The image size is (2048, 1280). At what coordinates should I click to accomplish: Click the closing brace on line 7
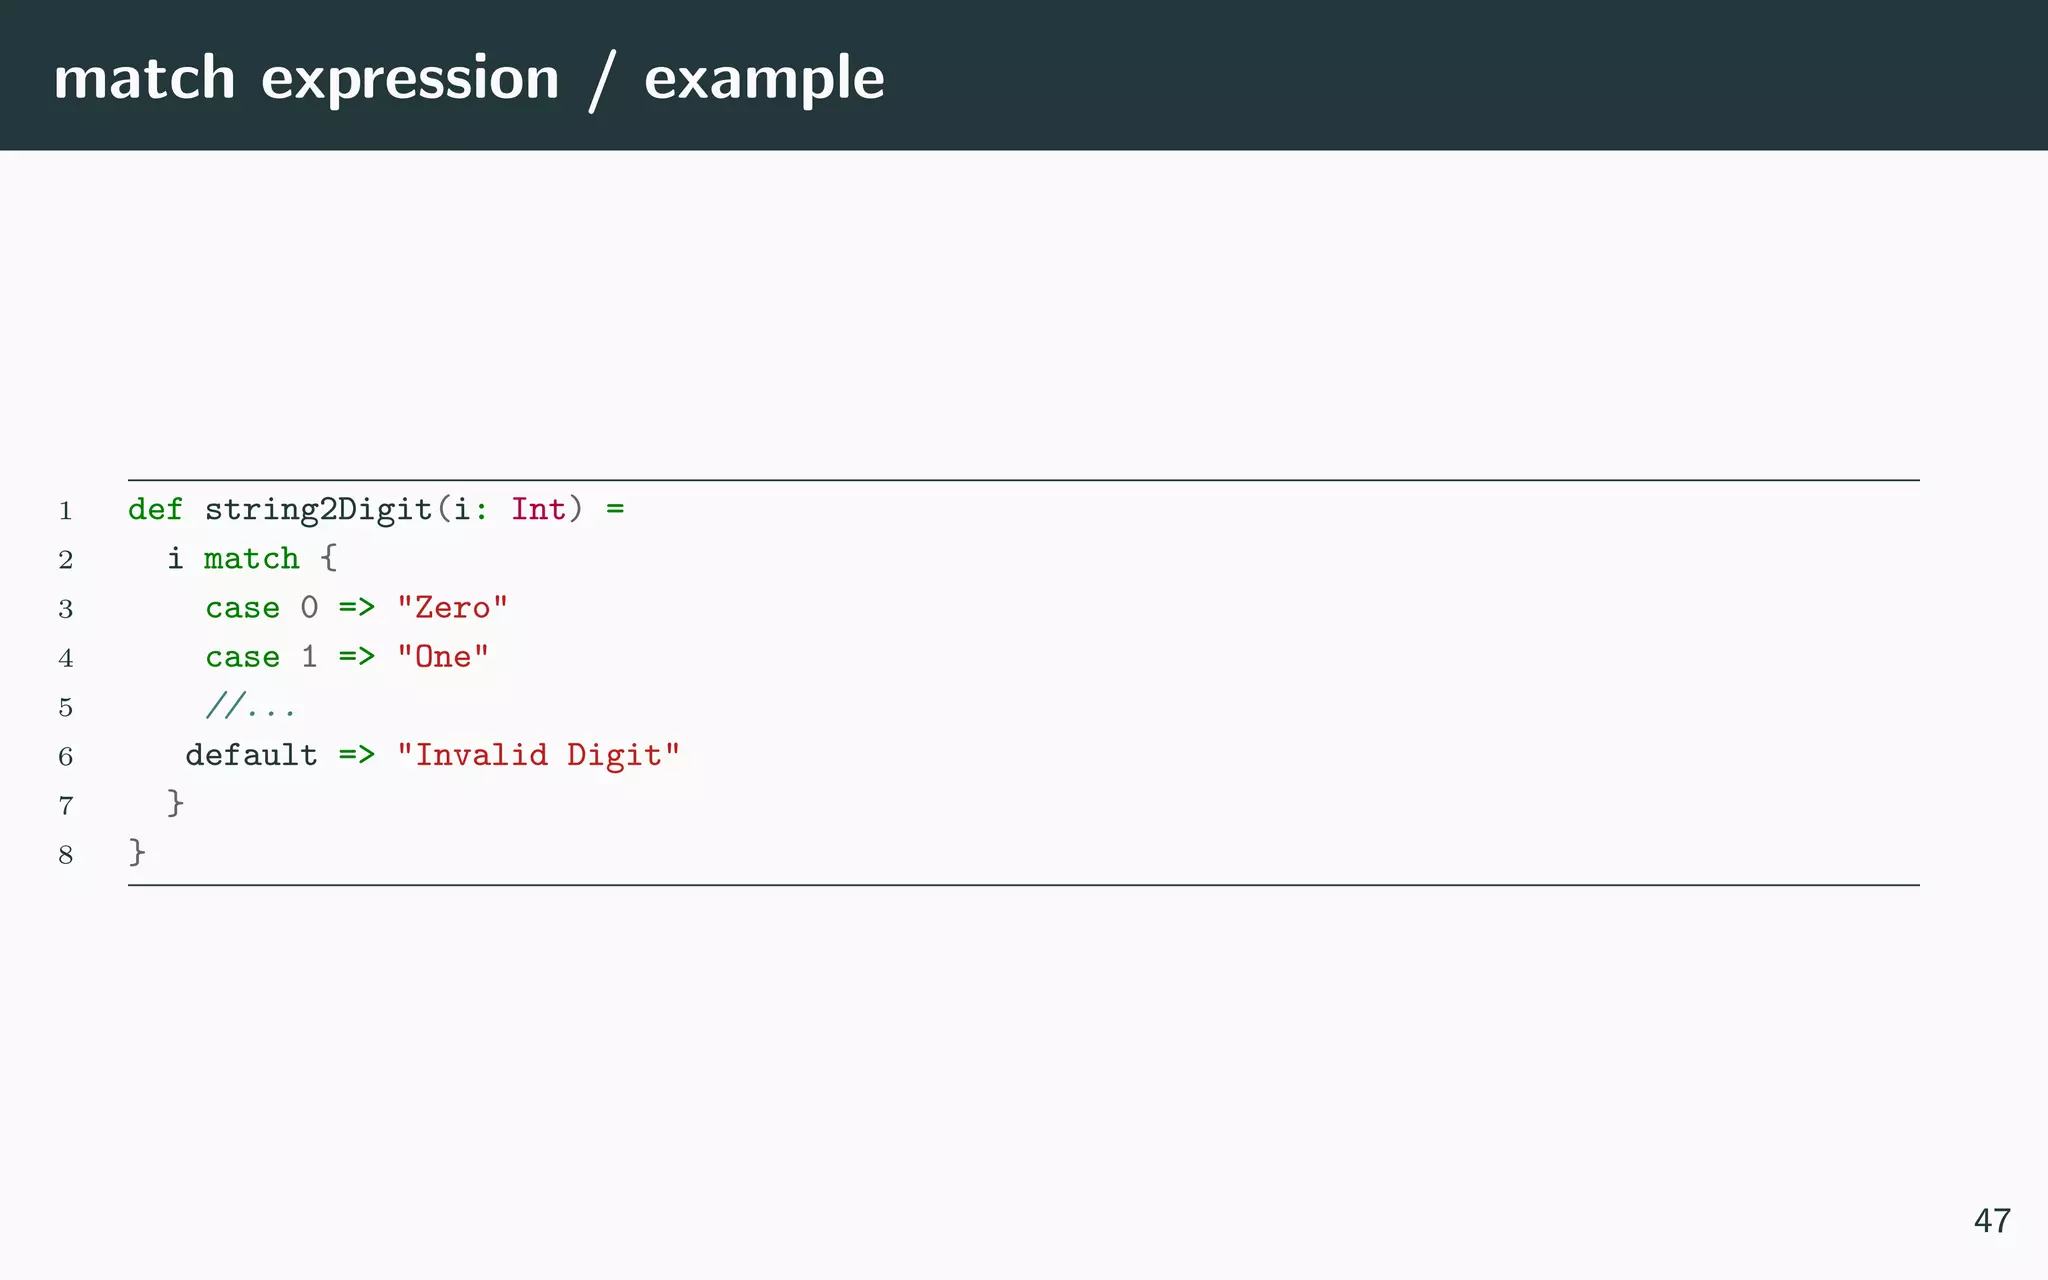pyautogui.click(x=175, y=802)
